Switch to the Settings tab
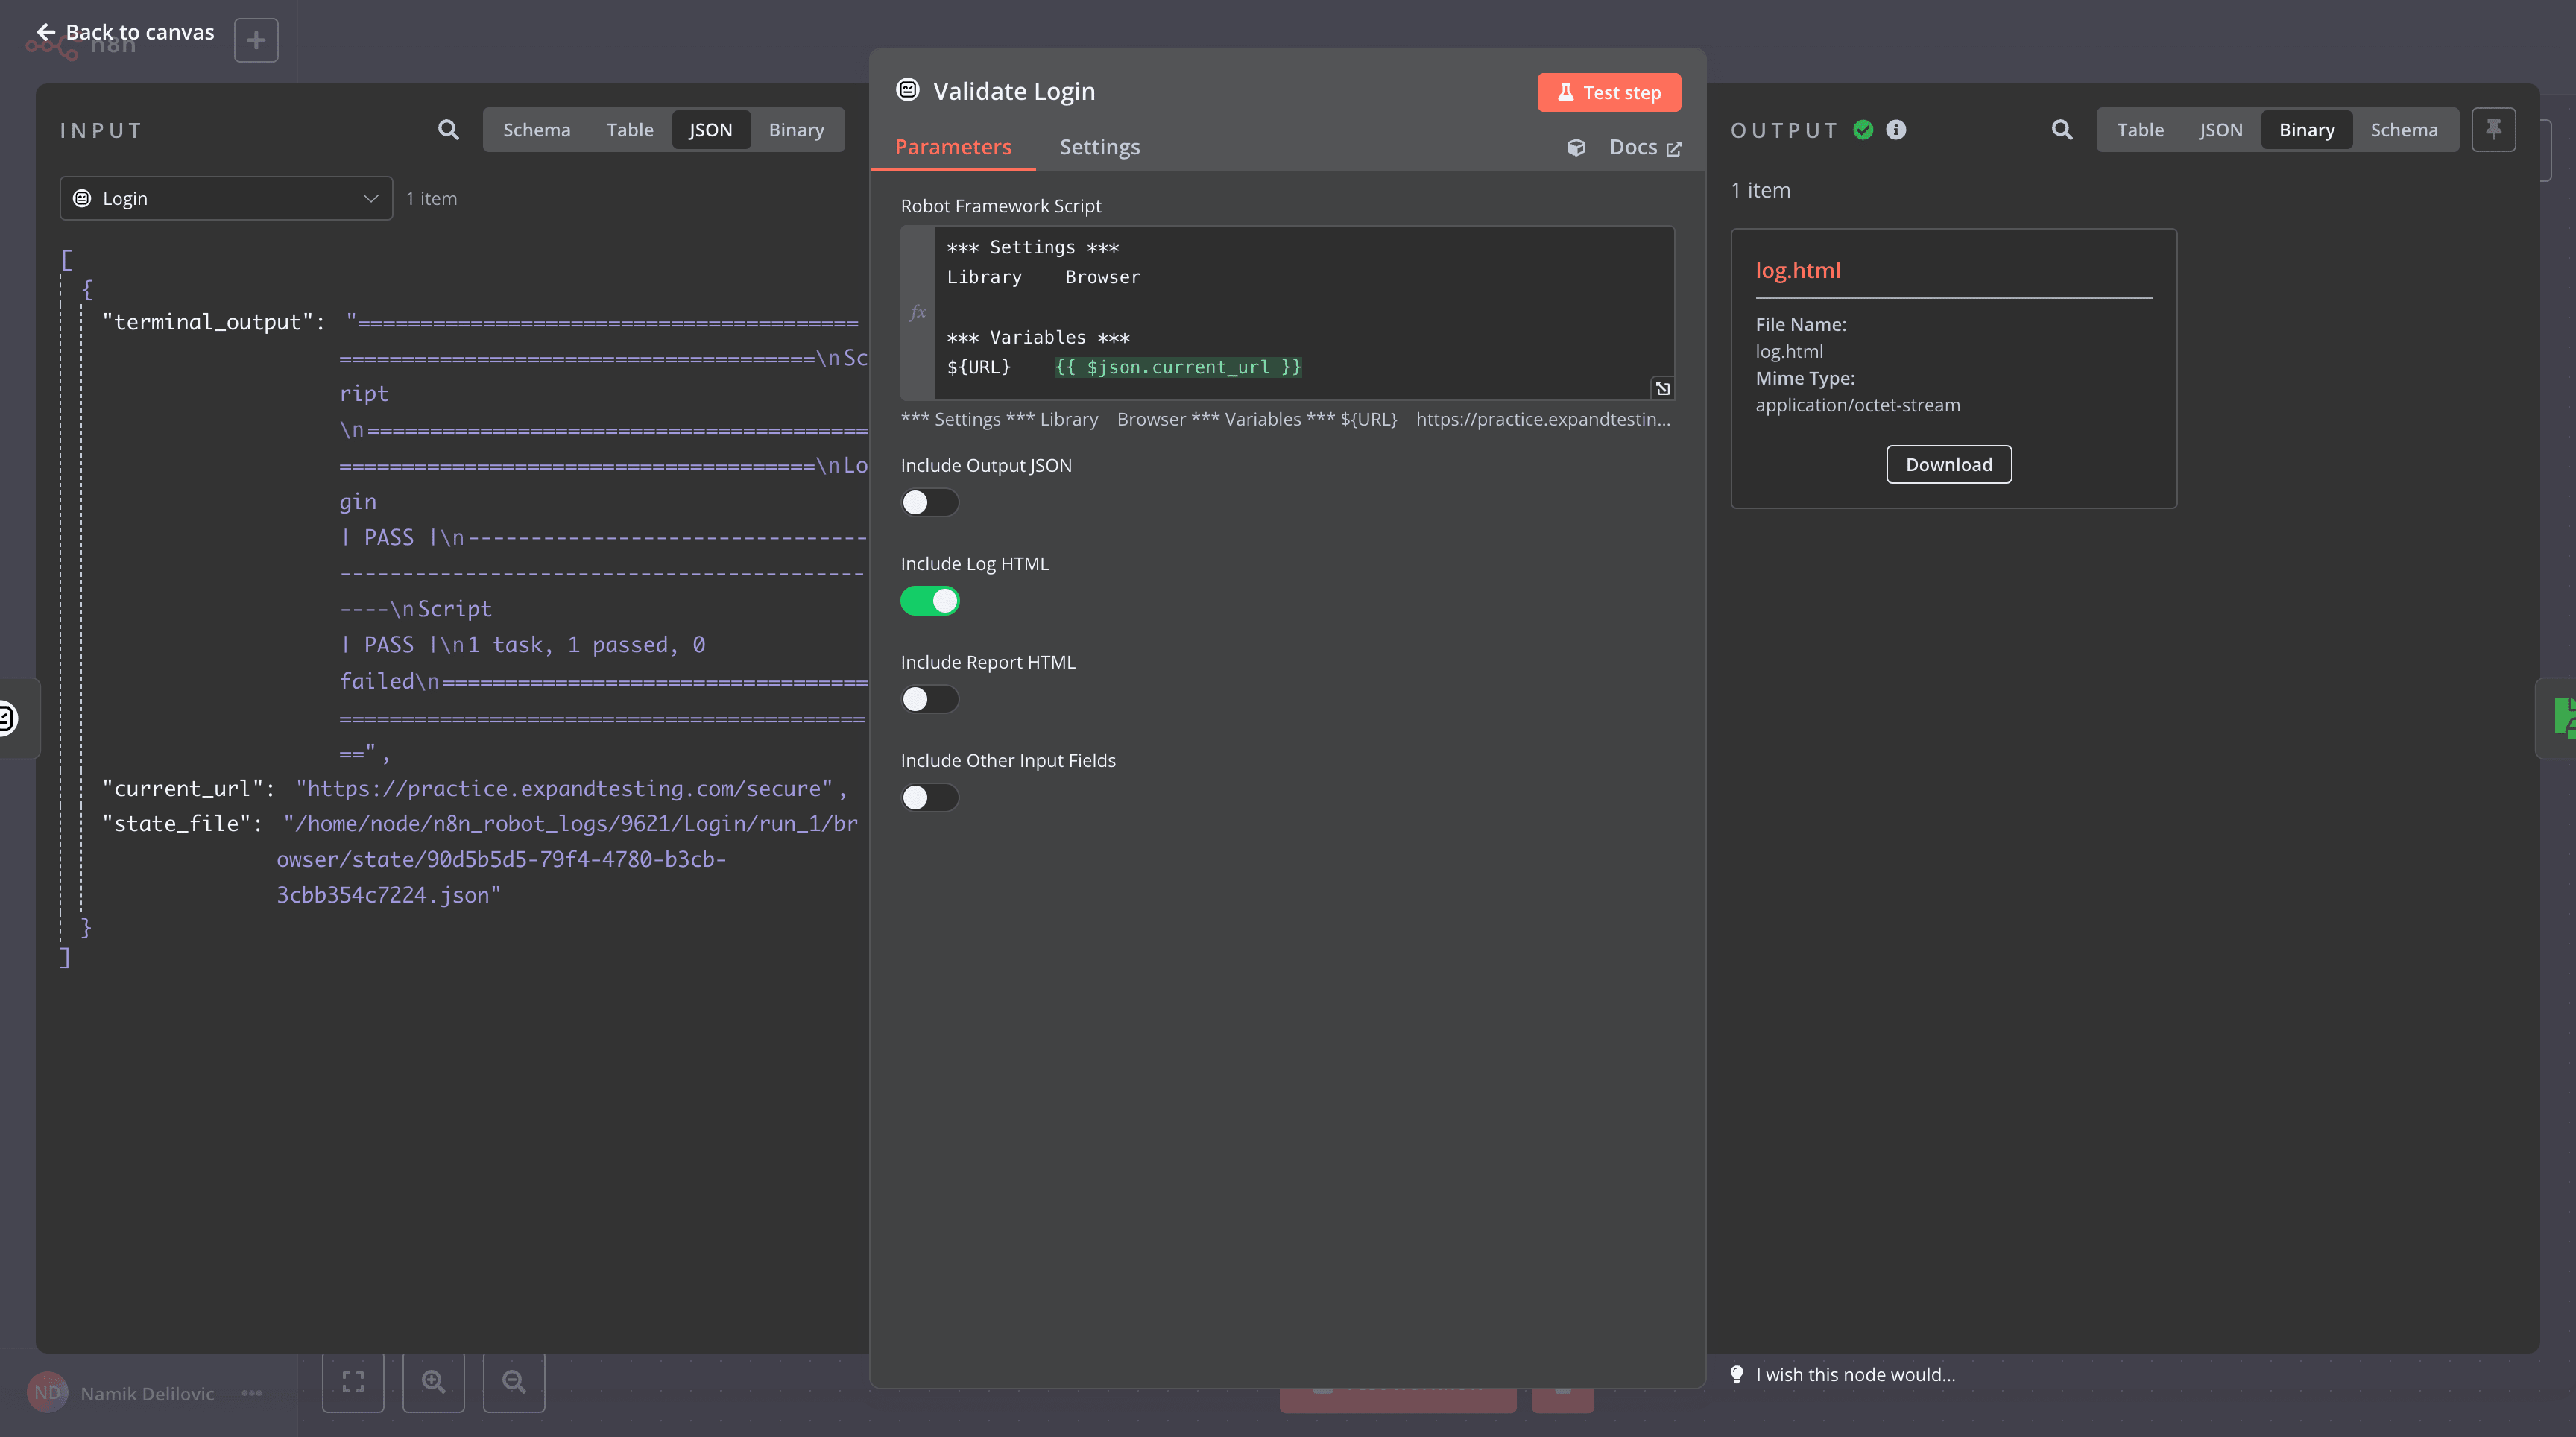This screenshot has height=1437, width=2576. coord(1099,147)
